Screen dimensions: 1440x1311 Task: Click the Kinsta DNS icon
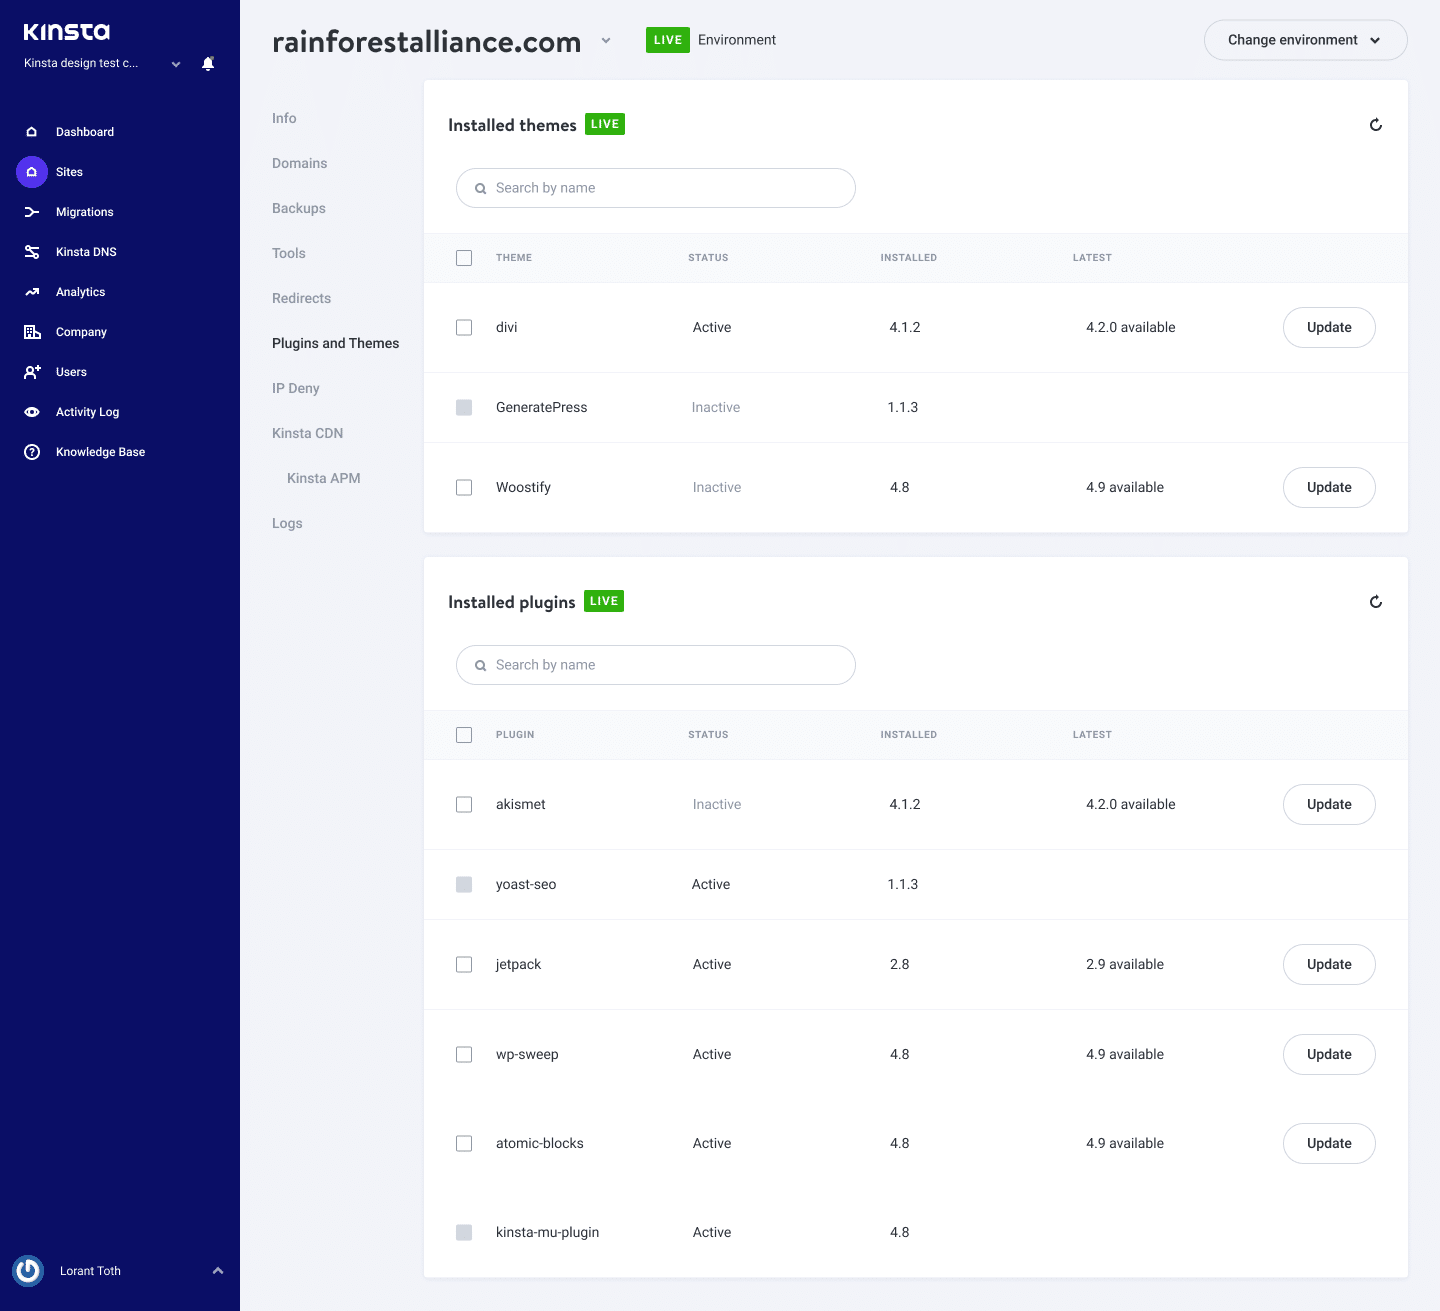pyautogui.click(x=32, y=252)
